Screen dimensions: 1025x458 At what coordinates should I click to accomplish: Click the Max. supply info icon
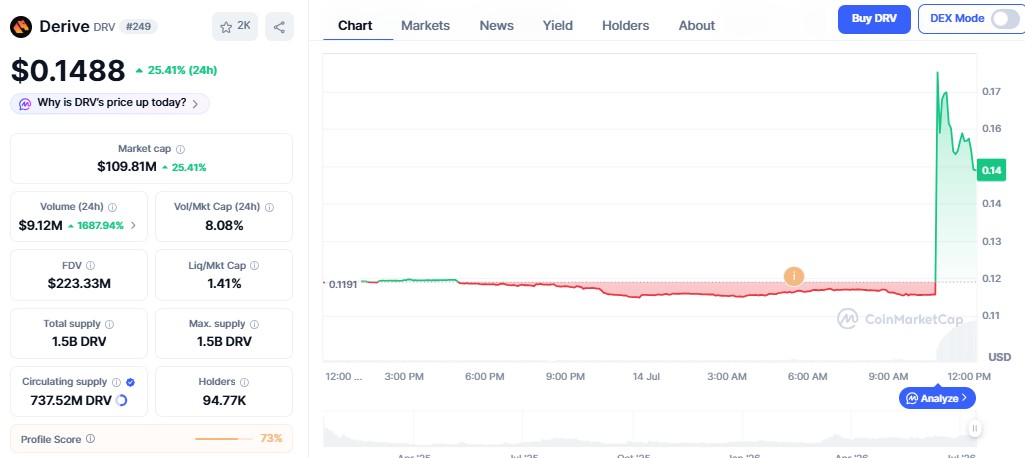(x=254, y=324)
